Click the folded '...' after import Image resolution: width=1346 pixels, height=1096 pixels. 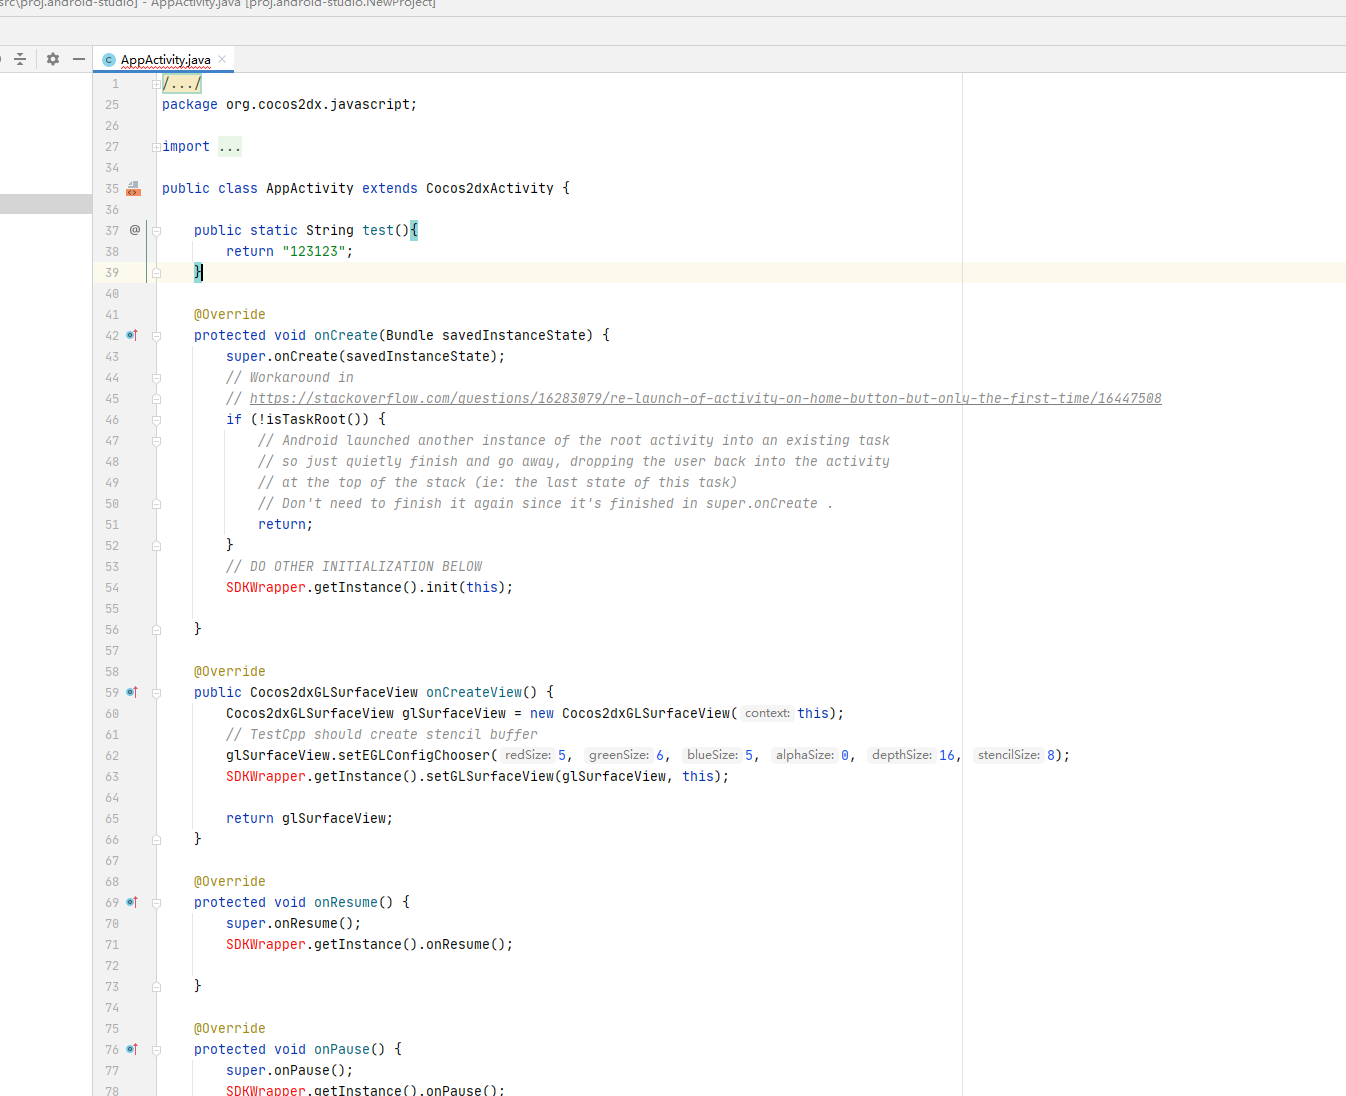(x=230, y=147)
